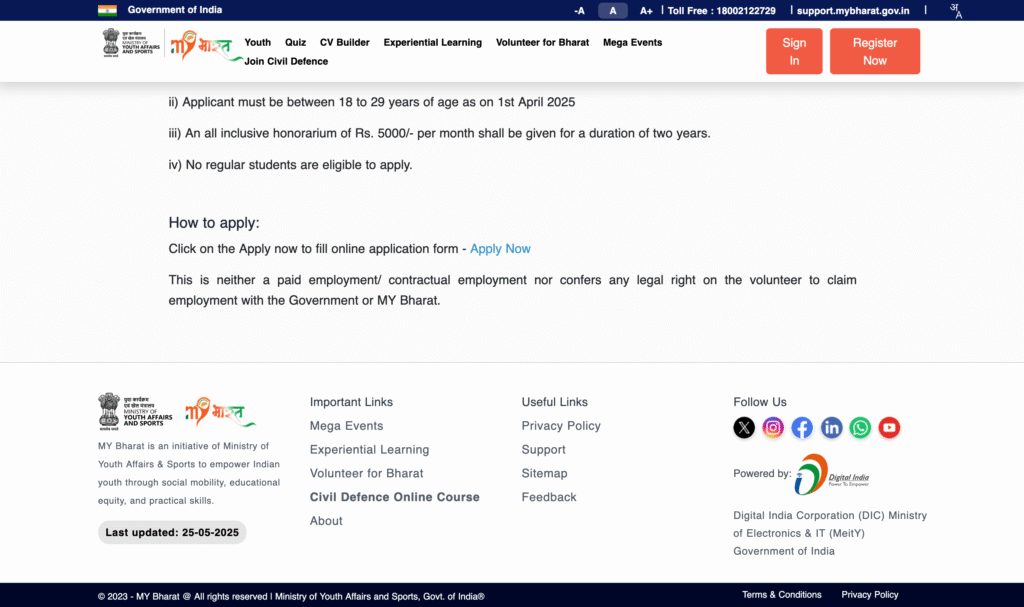The image size is (1024, 607).
Task: Open the Sitemap footer link
Action: click(544, 473)
